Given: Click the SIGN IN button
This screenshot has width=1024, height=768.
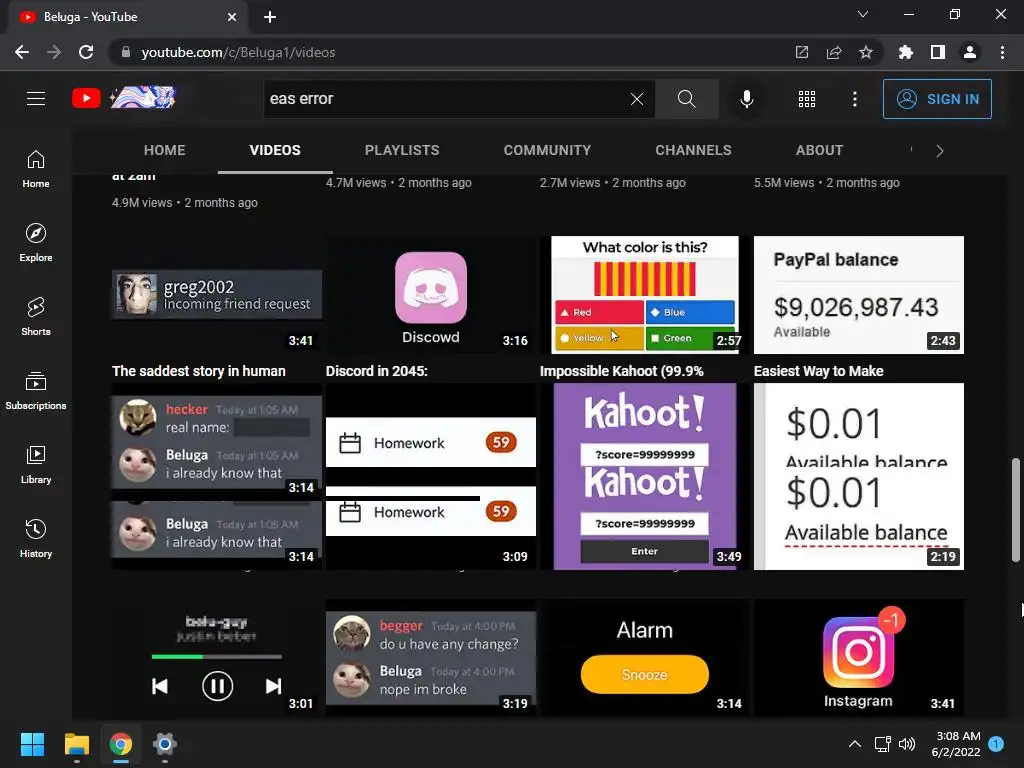Looking at the screenshot, I should point(937,99).
